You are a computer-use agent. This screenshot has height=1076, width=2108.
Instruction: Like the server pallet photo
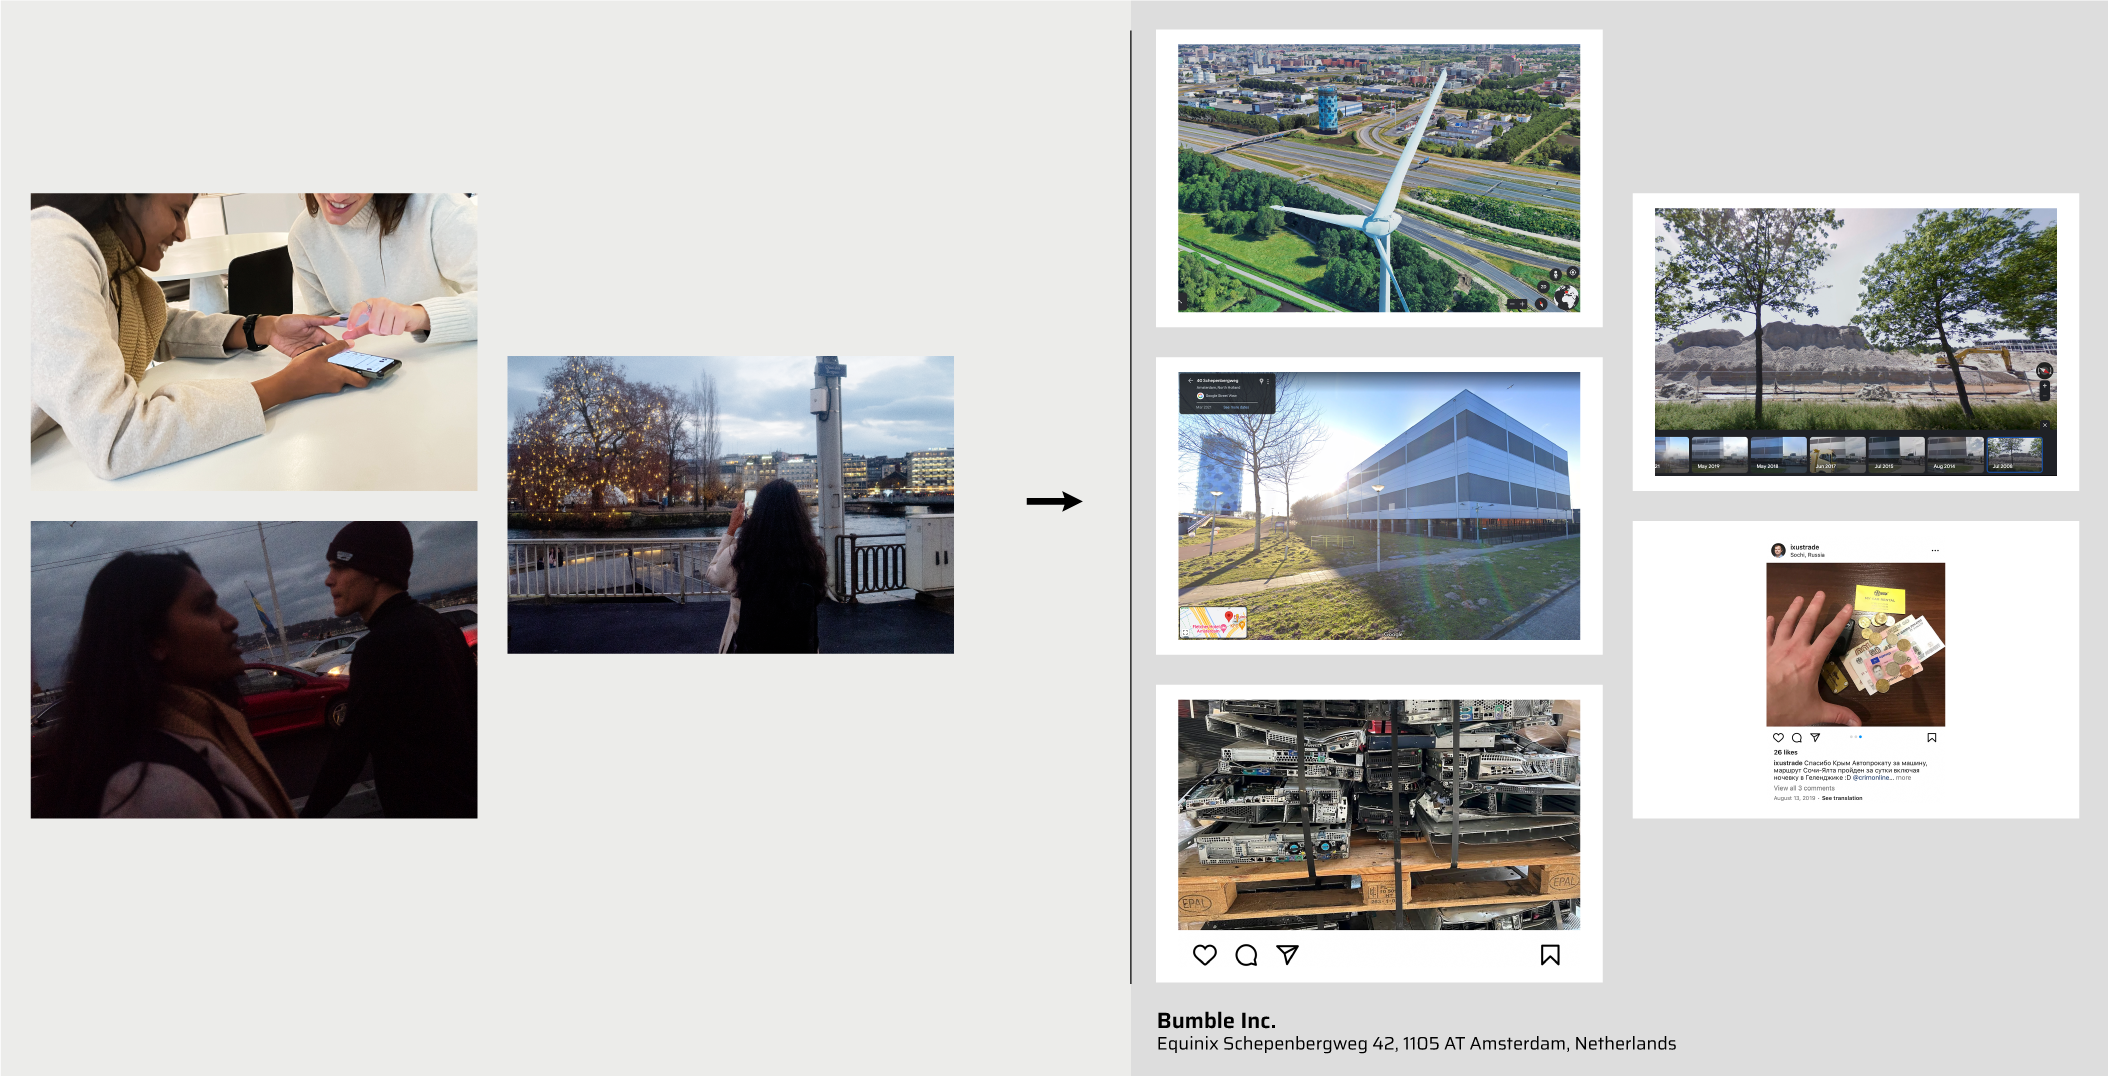(1204, 955)
